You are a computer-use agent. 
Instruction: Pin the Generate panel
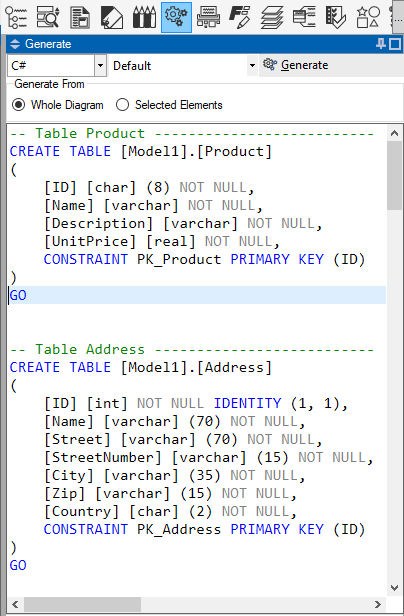click(x=380, y=44)
